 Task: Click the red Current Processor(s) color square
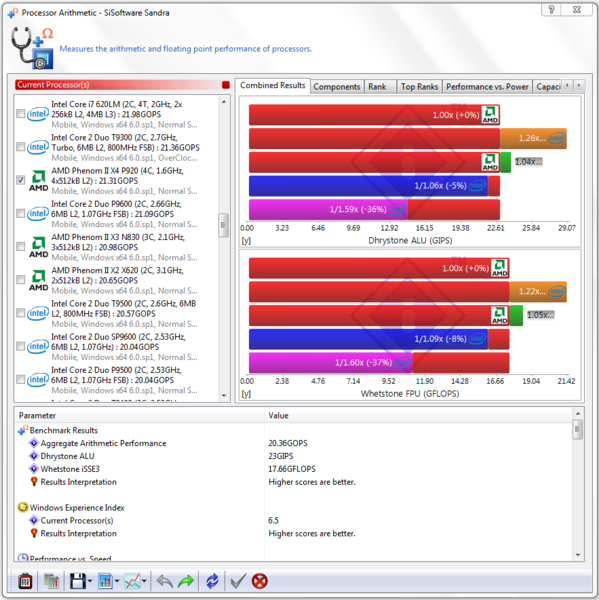pos(226,85)
